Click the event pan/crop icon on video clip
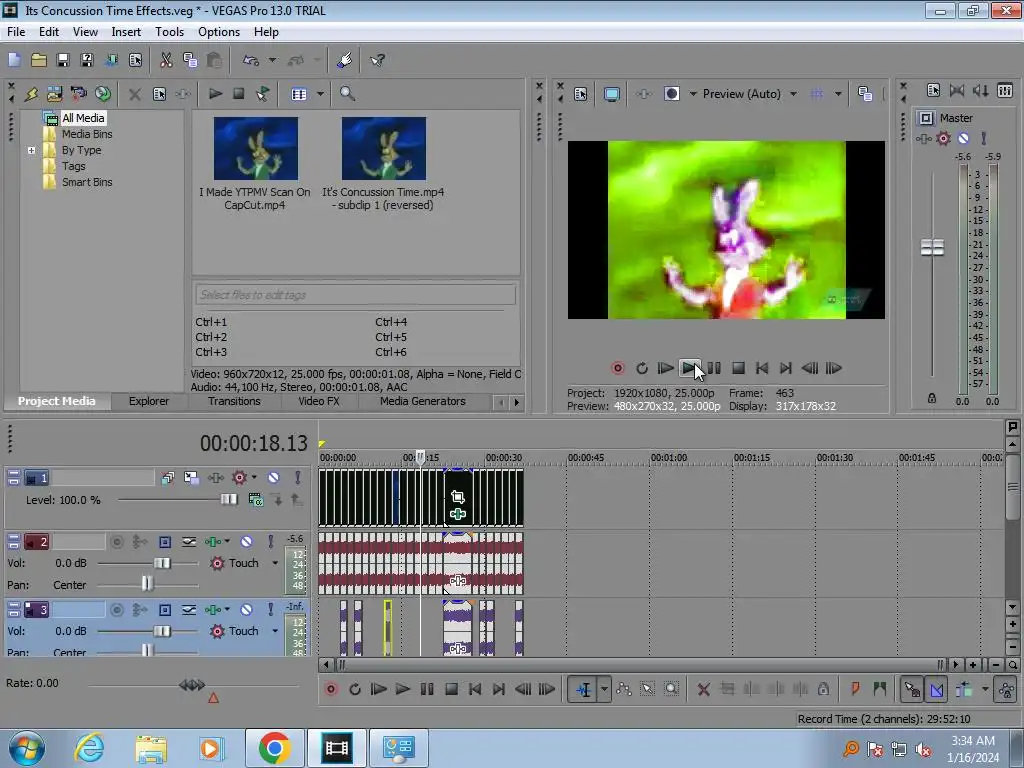The width and height of the screenshot is (1024, 768). 458,497
